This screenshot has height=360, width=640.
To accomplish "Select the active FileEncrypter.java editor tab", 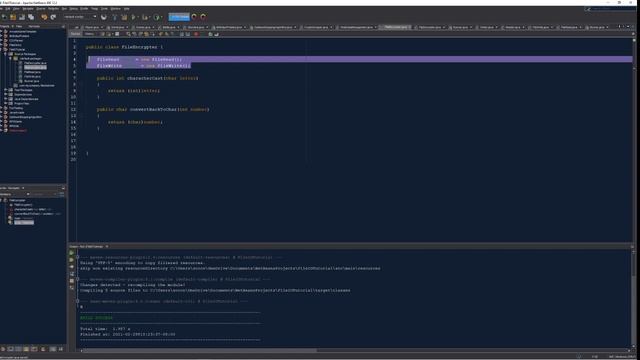I will click(x=395, y=27).
